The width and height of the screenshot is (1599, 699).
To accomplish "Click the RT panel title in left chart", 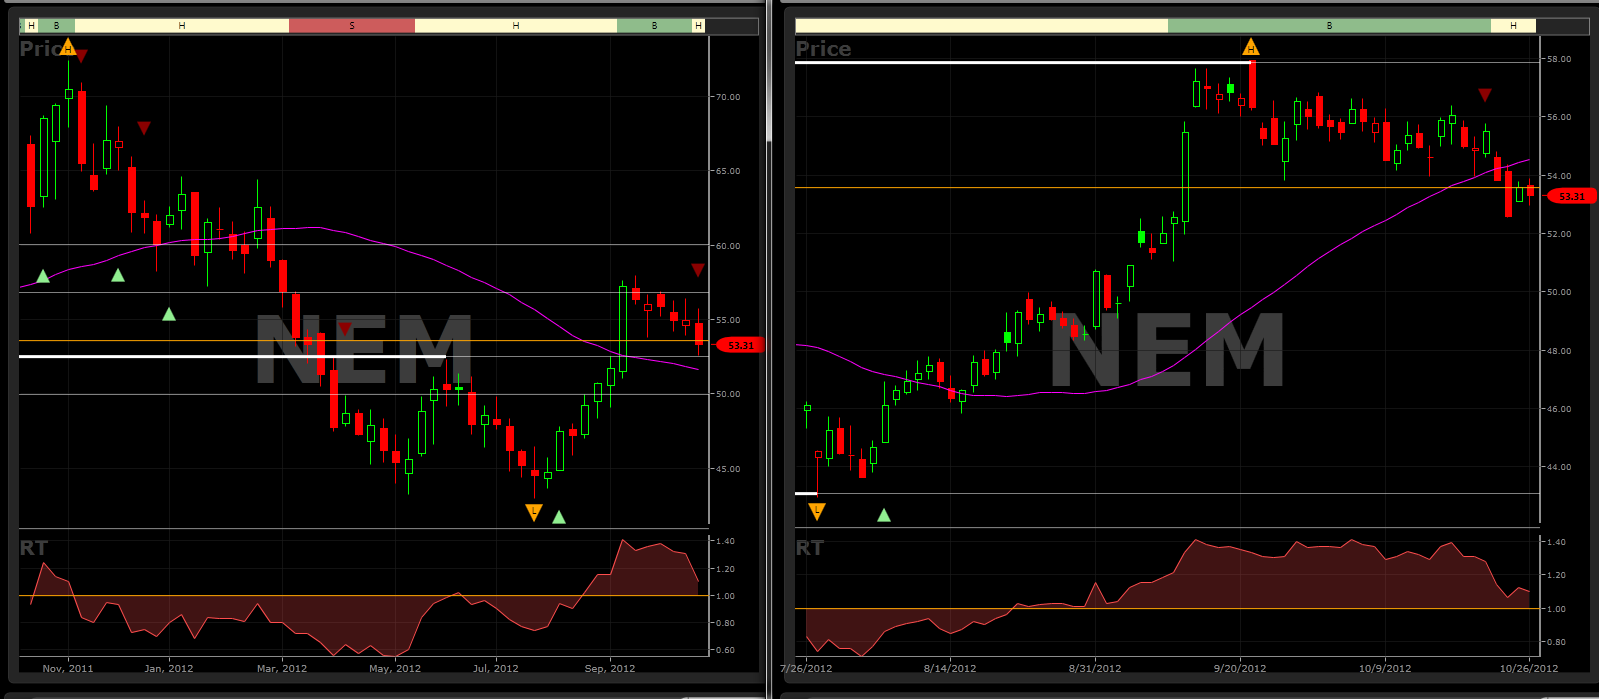I will point(33,548).
